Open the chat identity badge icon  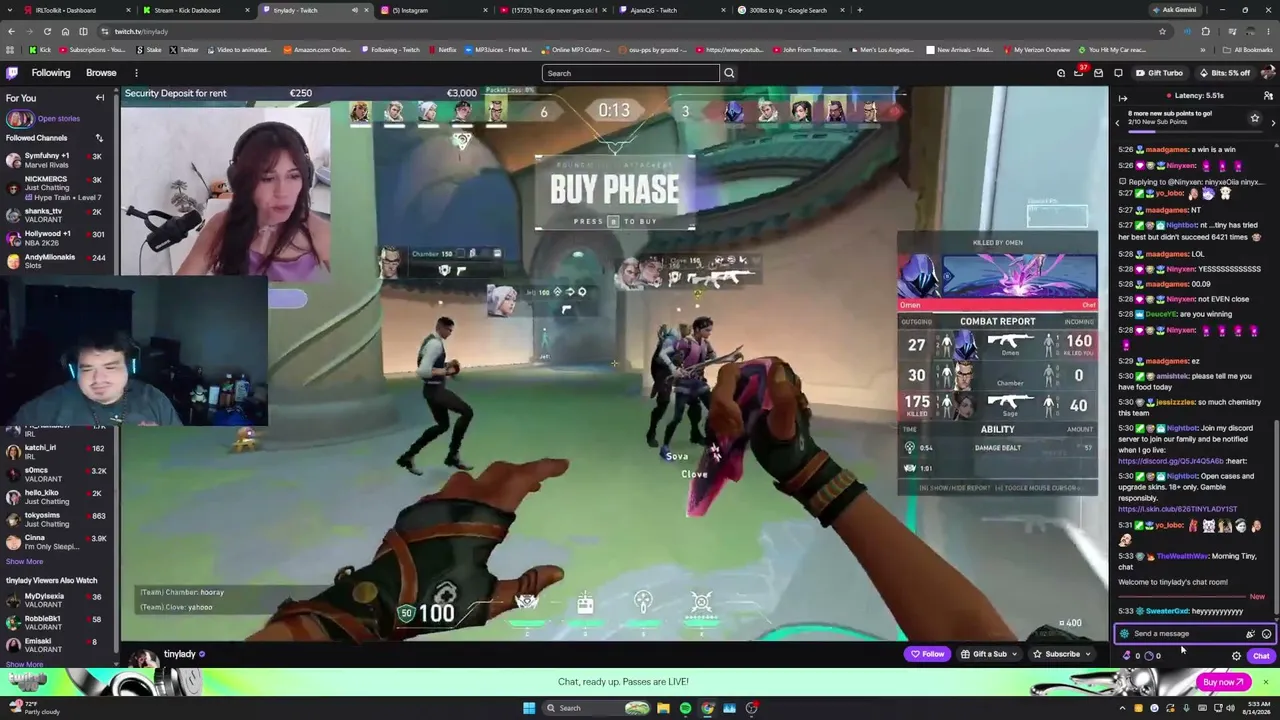[1124, 634]
